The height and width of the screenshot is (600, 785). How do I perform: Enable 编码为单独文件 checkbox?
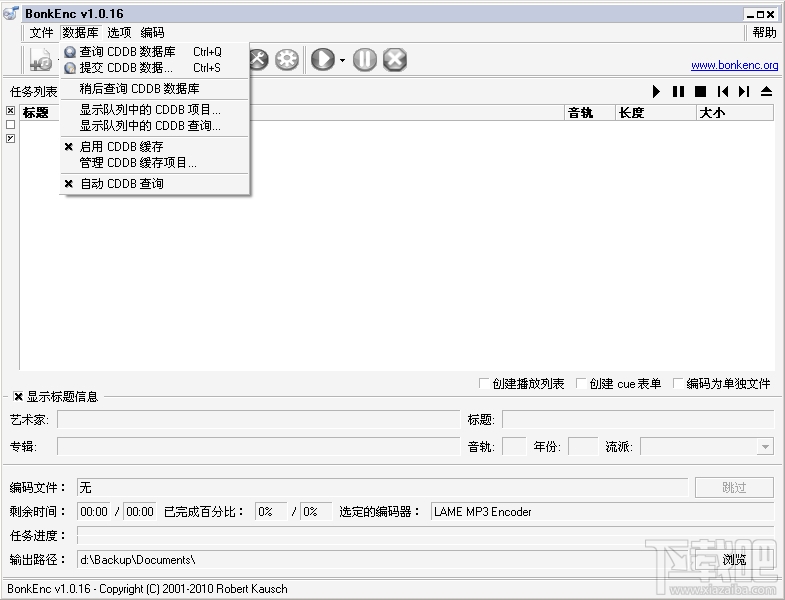(678, 384)
